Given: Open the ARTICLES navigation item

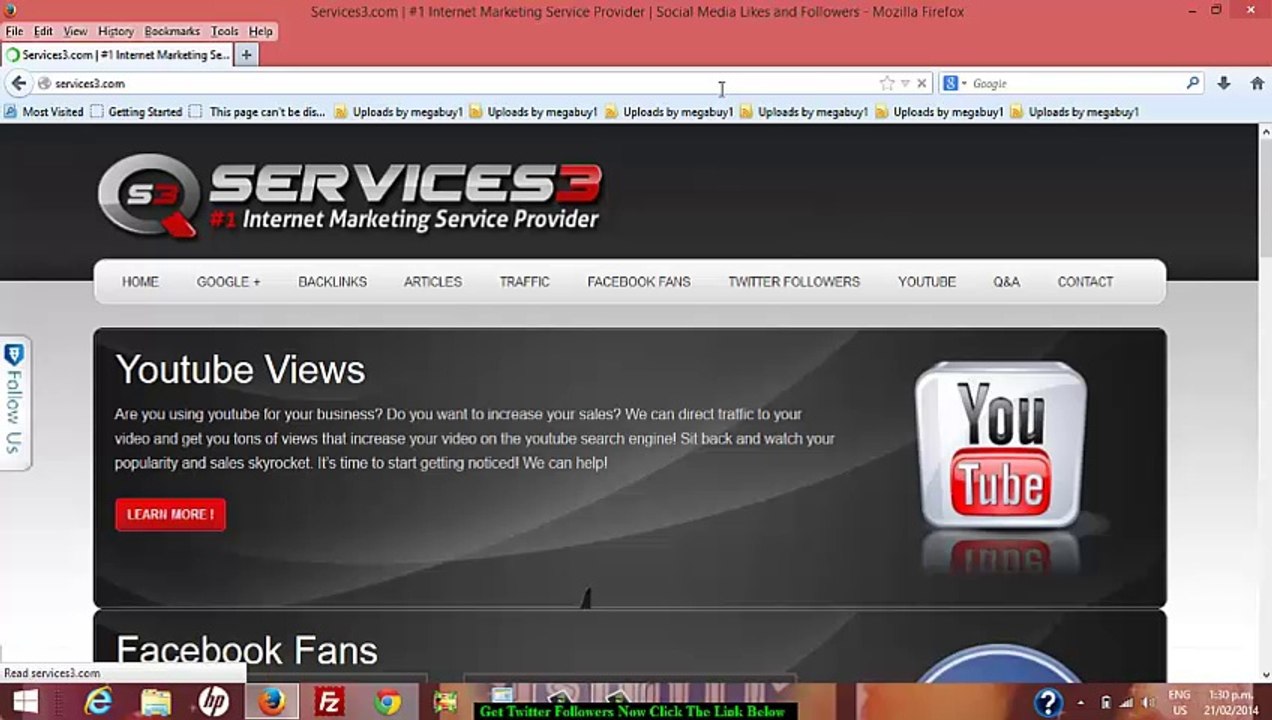Looking at the screenshot, I should [x=432, y=282].
